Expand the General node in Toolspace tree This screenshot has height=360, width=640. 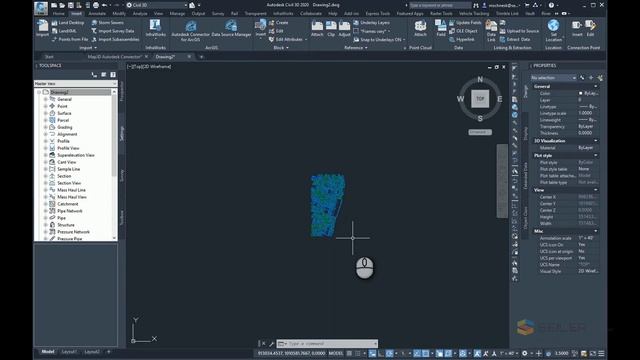click(x=45, y=99)
